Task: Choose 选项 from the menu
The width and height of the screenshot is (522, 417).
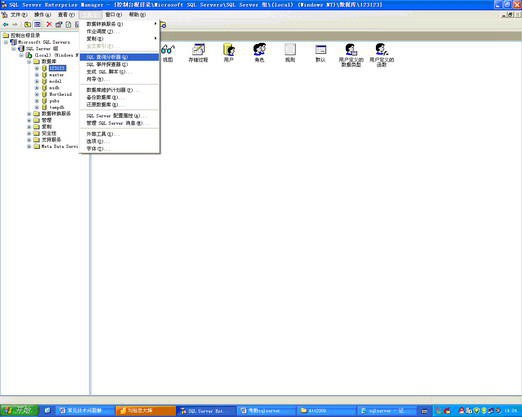Action: click(119, 141)
